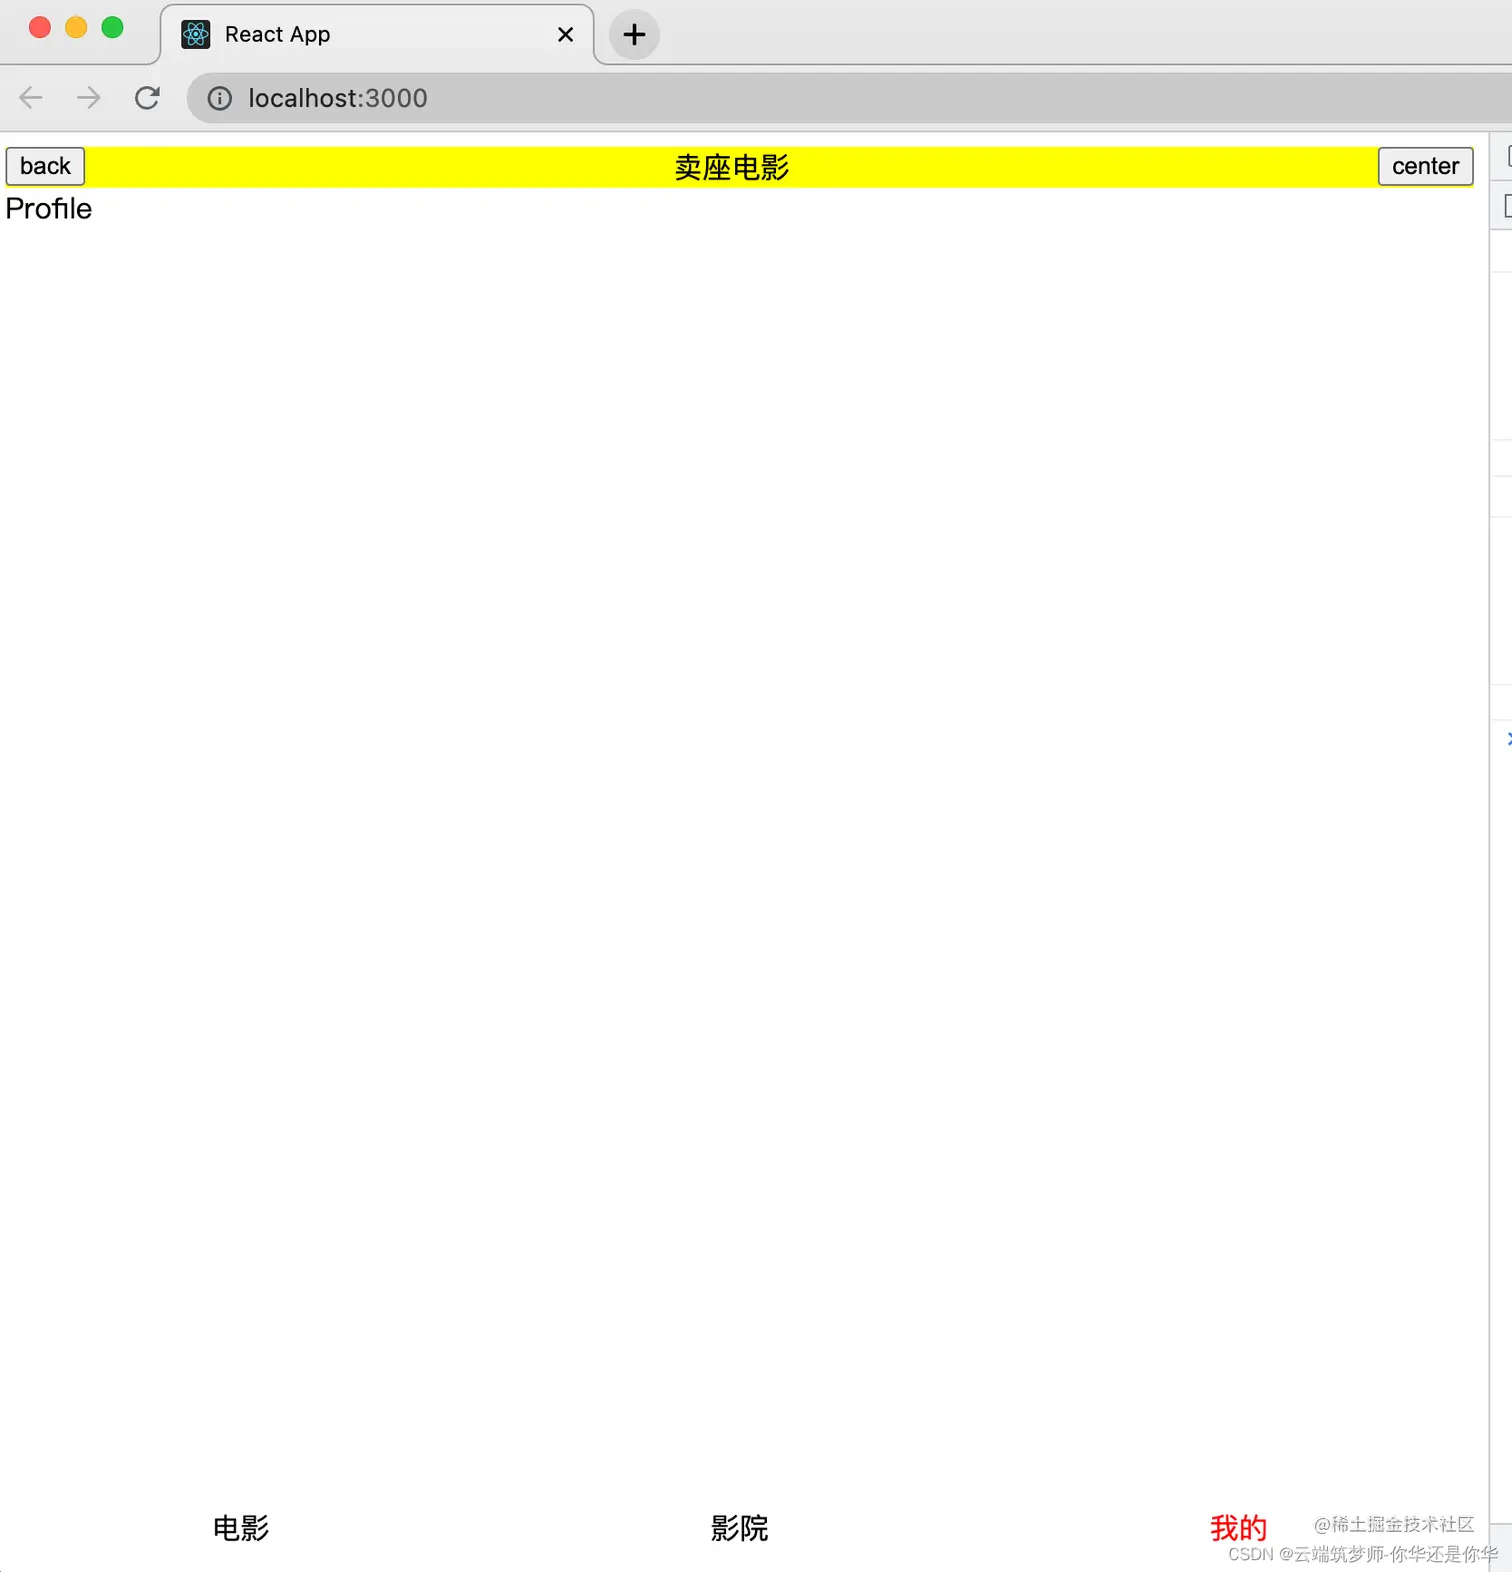Select the React App browser tab

(377, 35)
